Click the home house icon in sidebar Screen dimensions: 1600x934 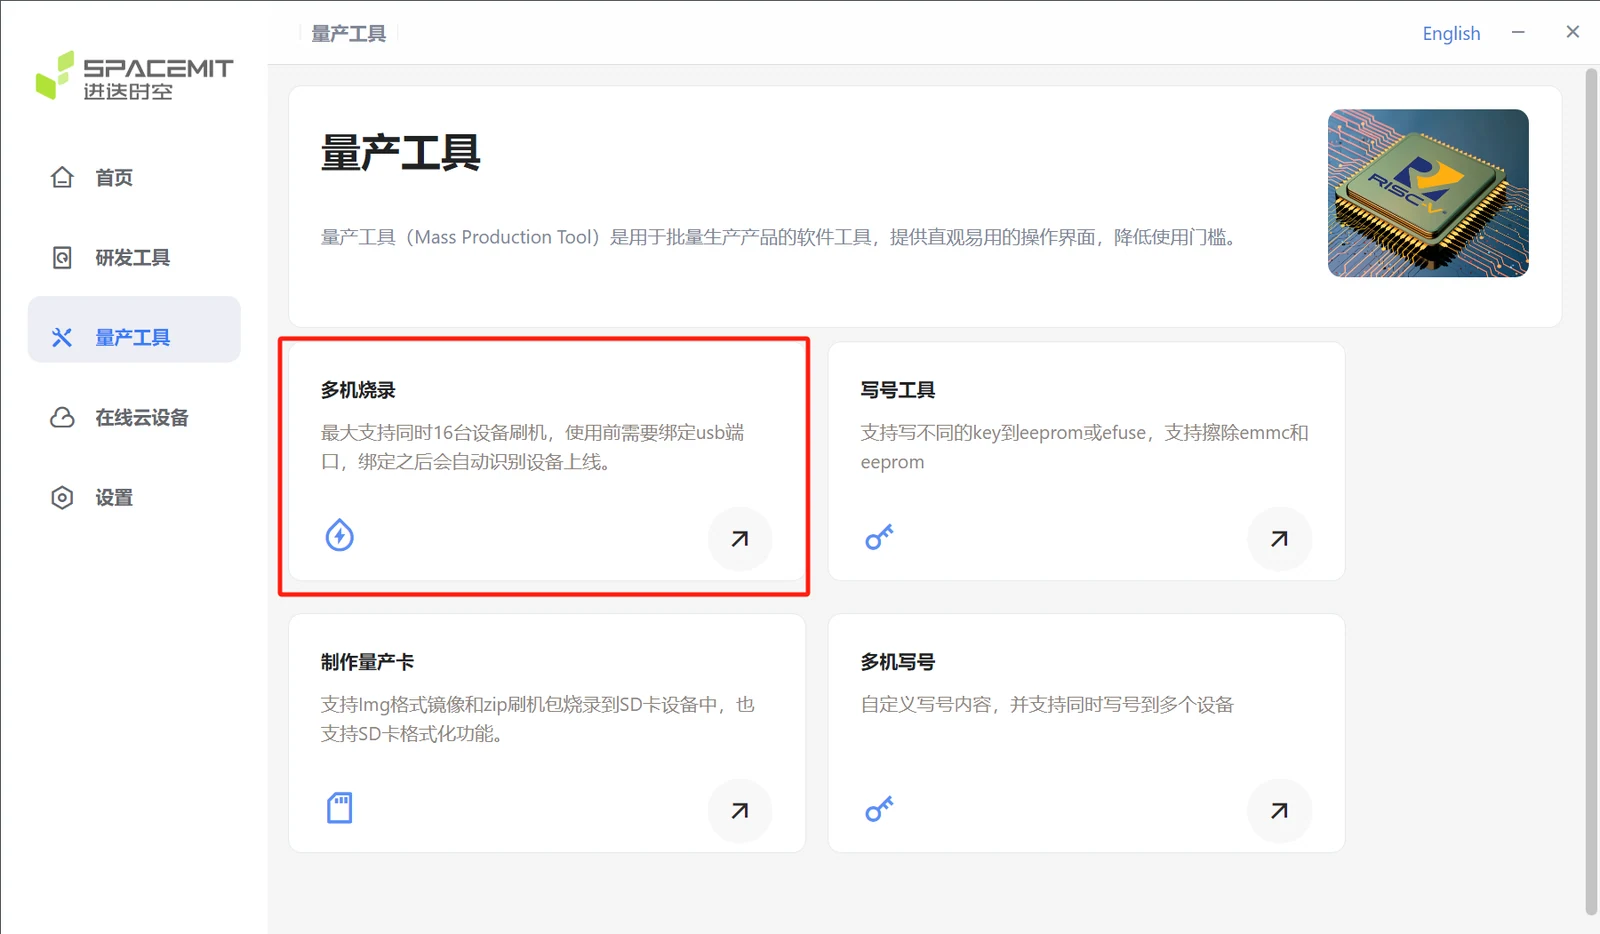click(62, 177)
